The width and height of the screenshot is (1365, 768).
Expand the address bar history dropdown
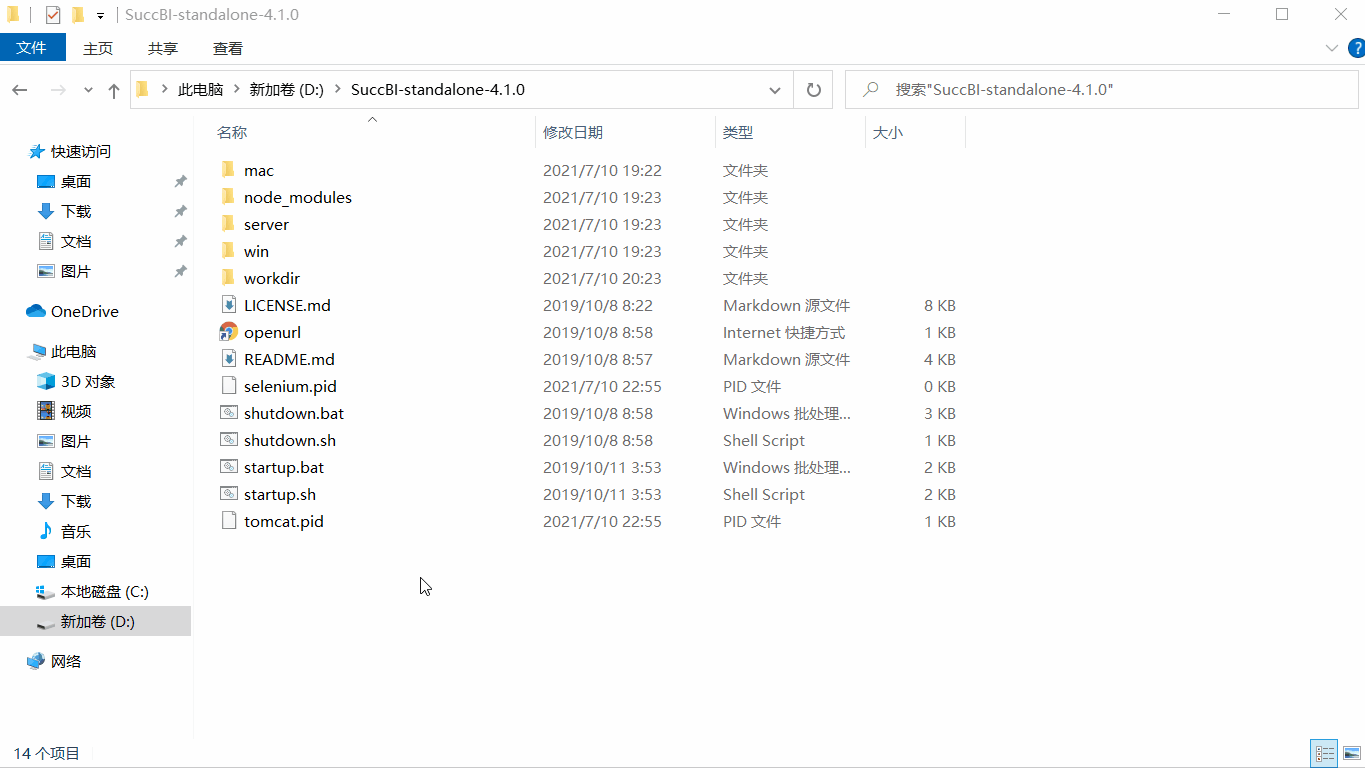pyautogui.click(x=775, y=90)
